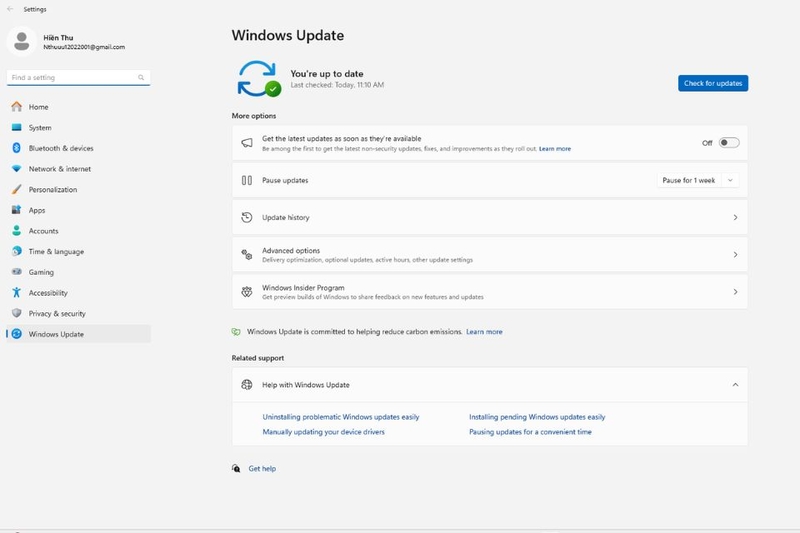Select Personalization in sidebar
The height and width of the screenshot is (533, 800).
79,189
